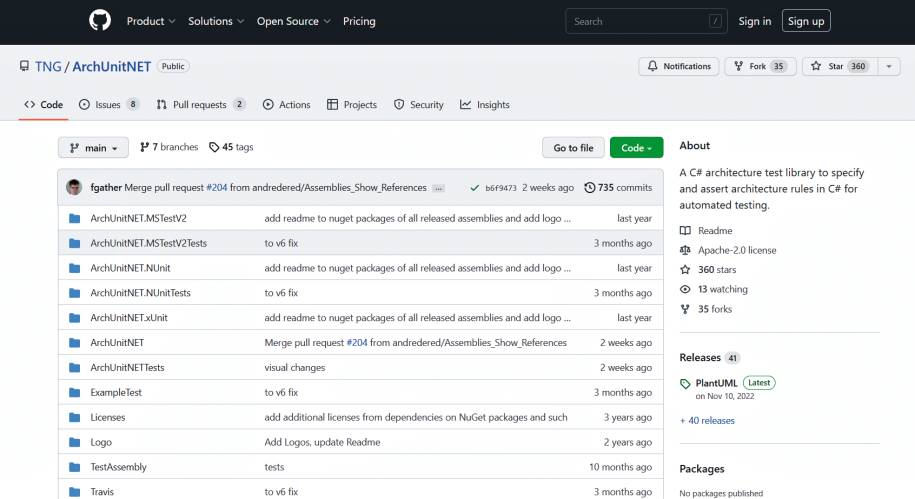Click 'add additional licenses' commit message
The image size is (915, 499).
pos(415,417)
